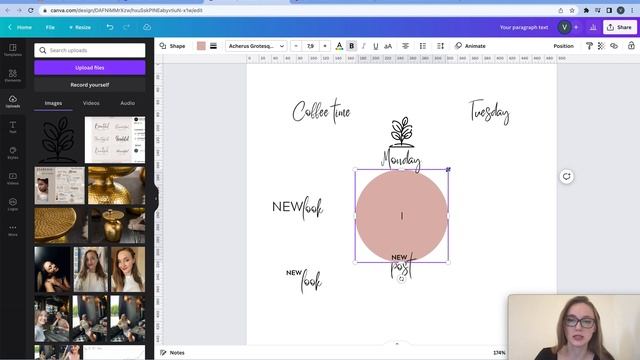This screenshot has height=360, width=640.
Task: Switch to the Audio tab
Action: pos(128,103)
